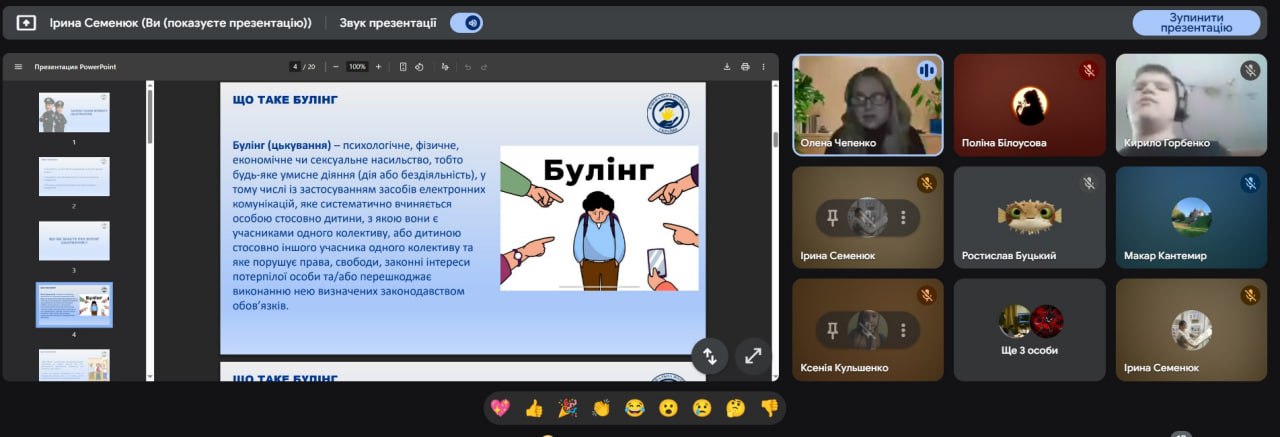The height and width of the screenshot is (437, 1280).
Task: Rotate the document with rotate icon
Action: (419, 67)
